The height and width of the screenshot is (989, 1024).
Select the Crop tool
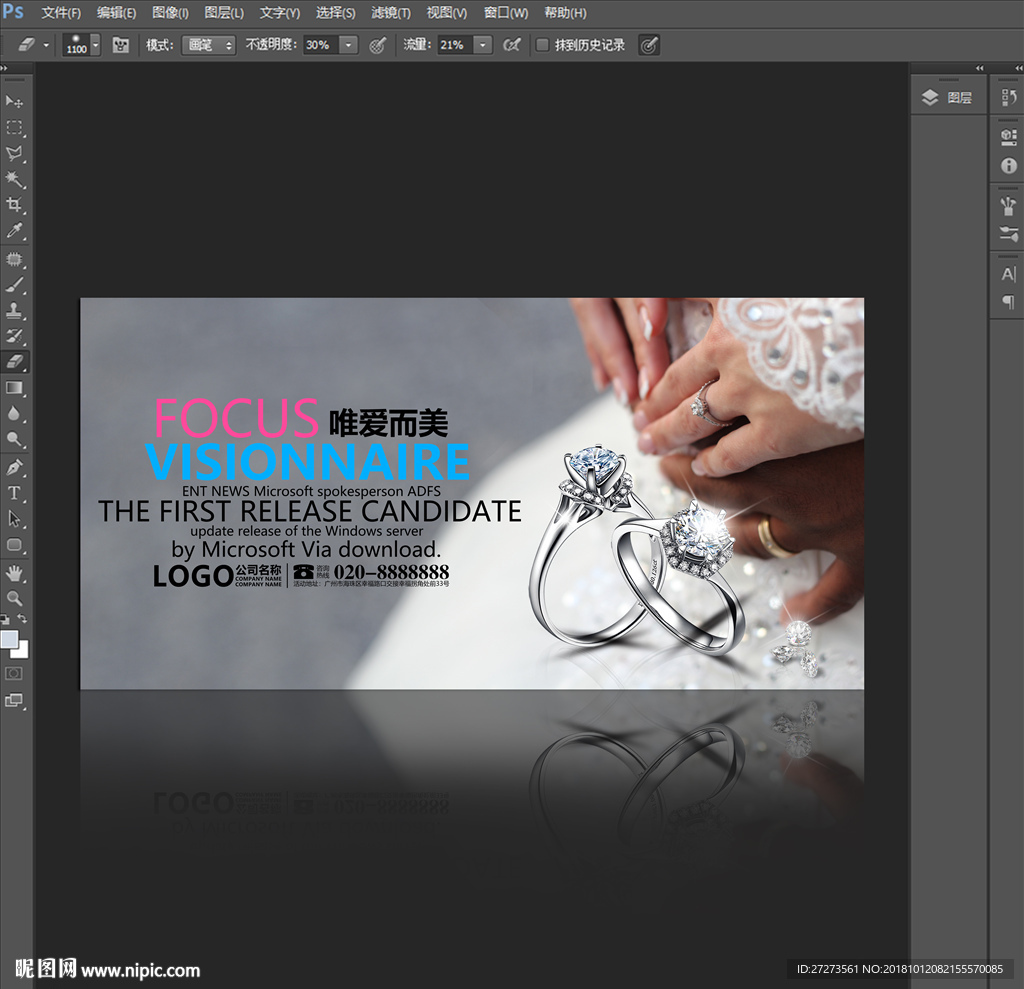tap(14, 204)
